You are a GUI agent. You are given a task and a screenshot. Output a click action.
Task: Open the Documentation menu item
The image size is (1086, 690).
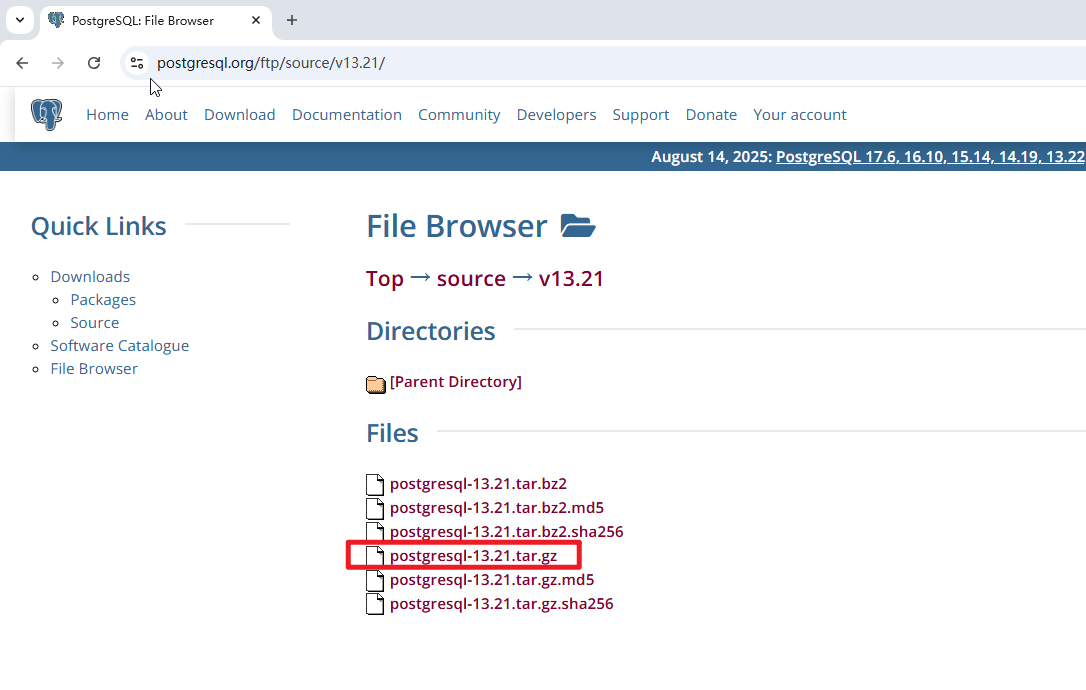click(347, 115)
